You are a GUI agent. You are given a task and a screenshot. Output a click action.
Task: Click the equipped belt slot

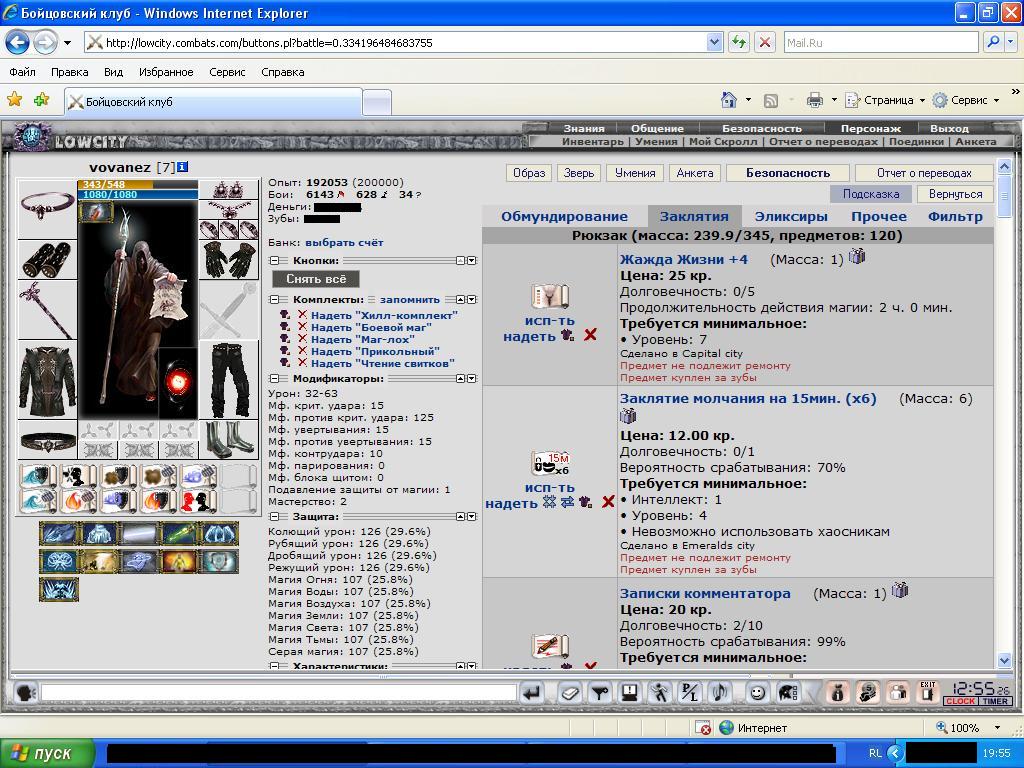[x=47, y=441]
